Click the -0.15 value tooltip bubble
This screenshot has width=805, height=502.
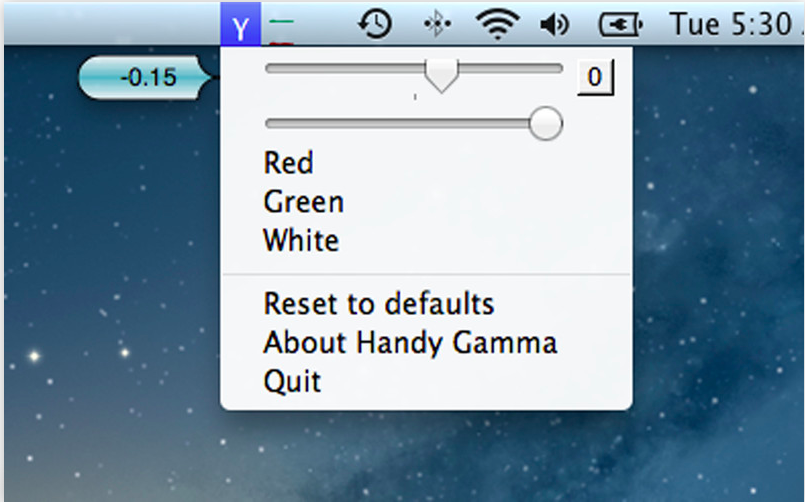[145, 78]
